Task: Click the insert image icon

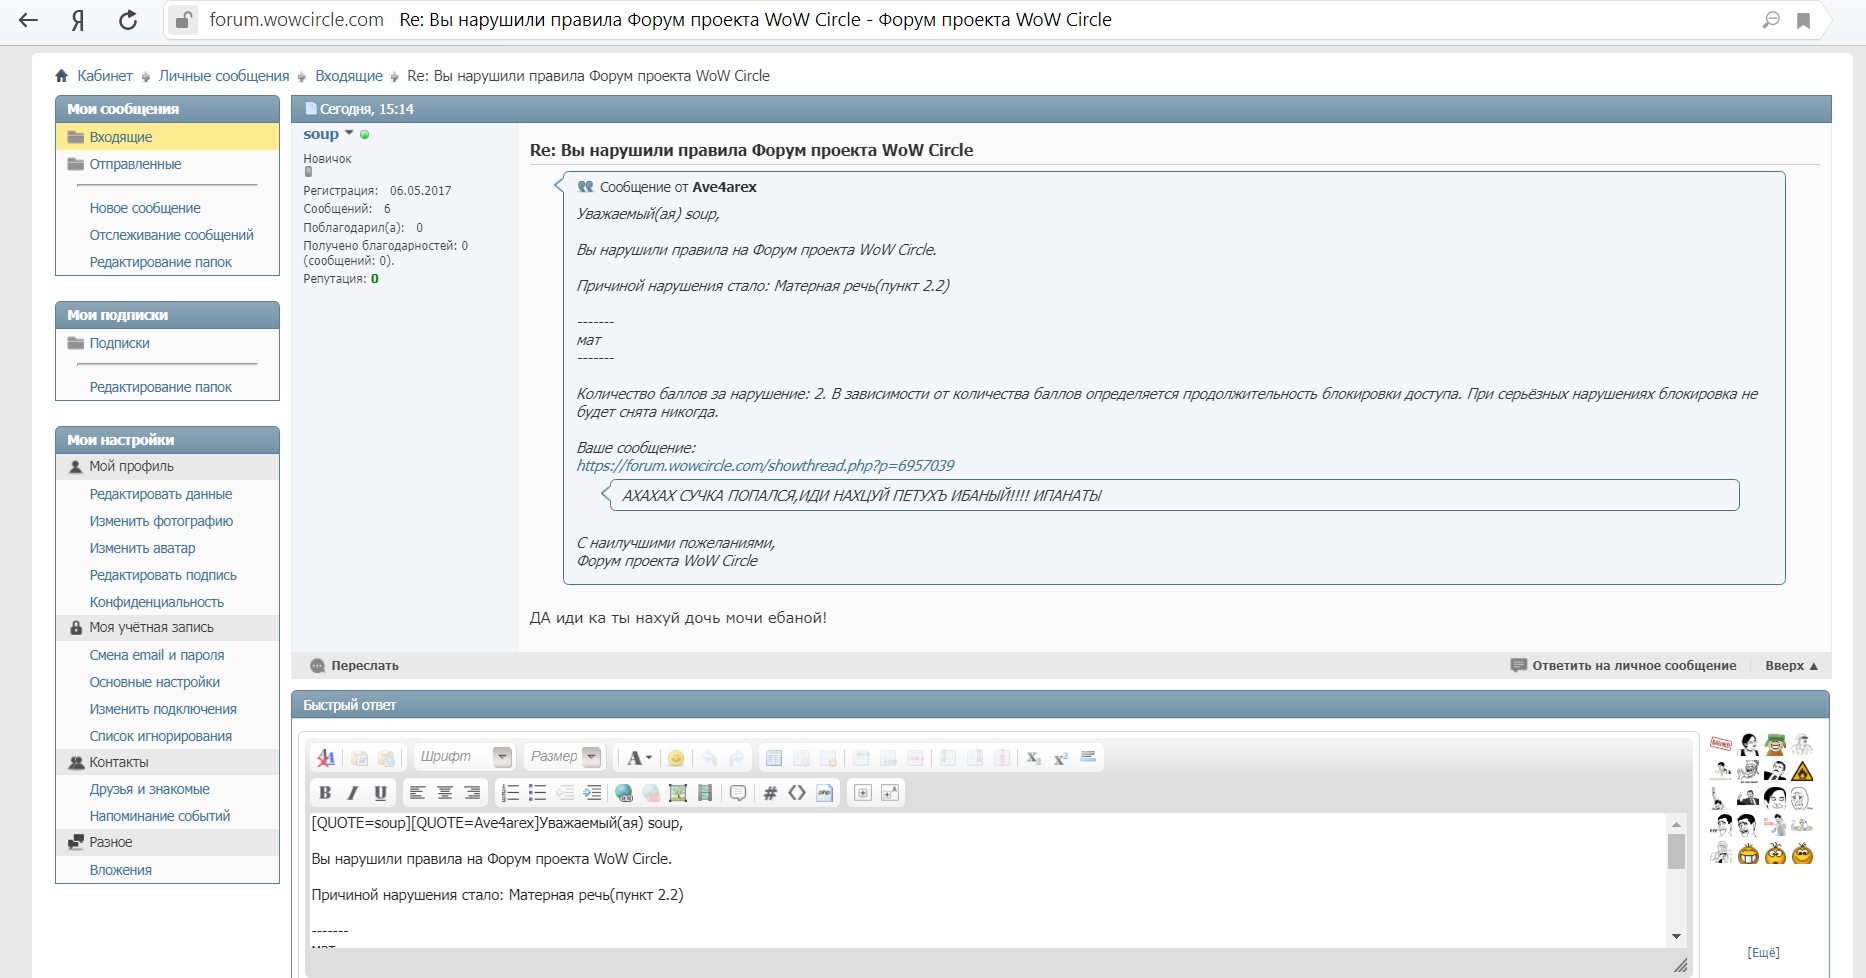Action: (678, 793)
